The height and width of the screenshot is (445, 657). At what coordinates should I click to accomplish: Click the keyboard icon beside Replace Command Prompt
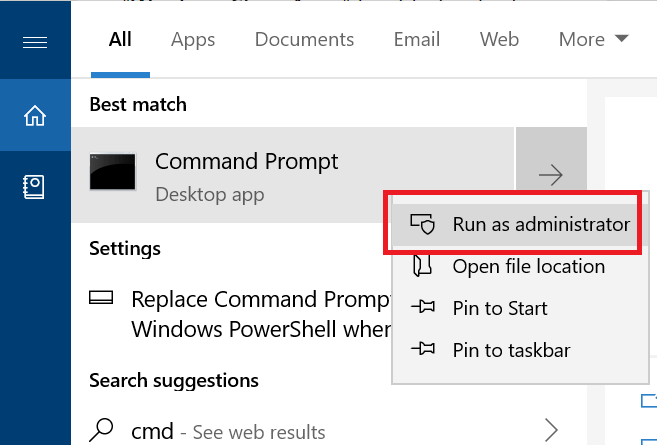click(x=101, y=298)
